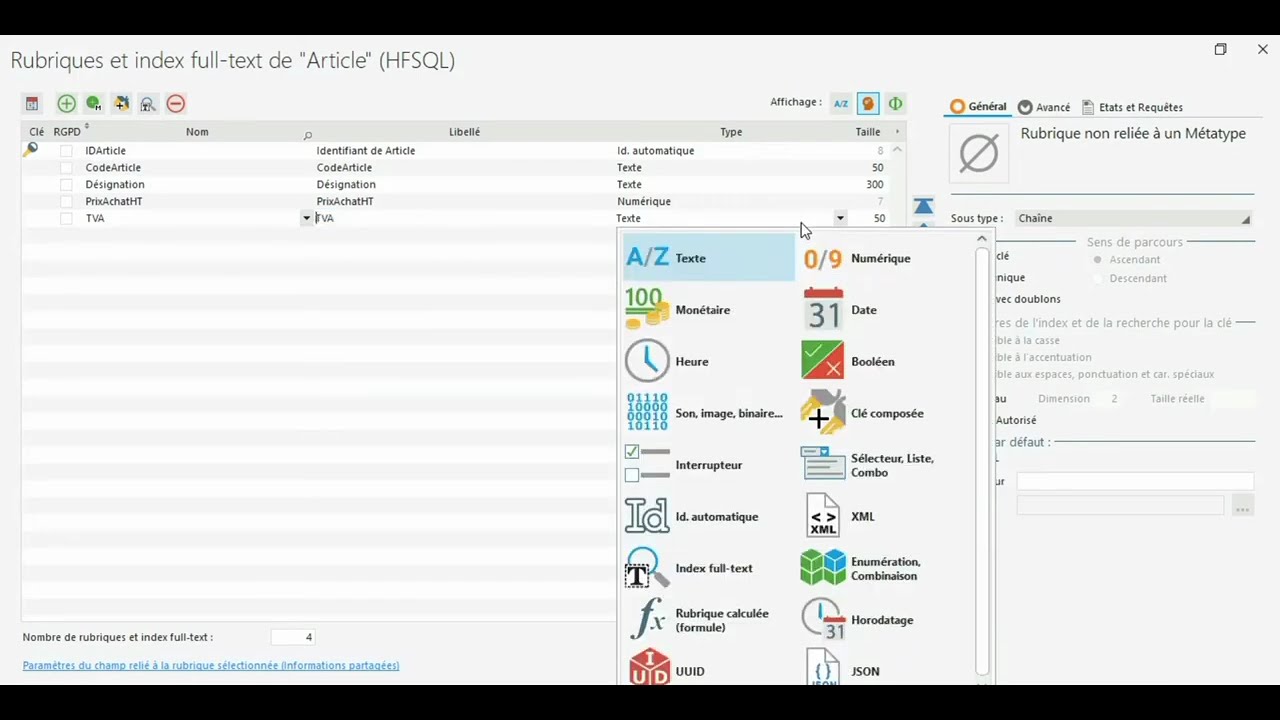Click the Clé column header
Screen dimensions: 1280x720
(37, 132)
